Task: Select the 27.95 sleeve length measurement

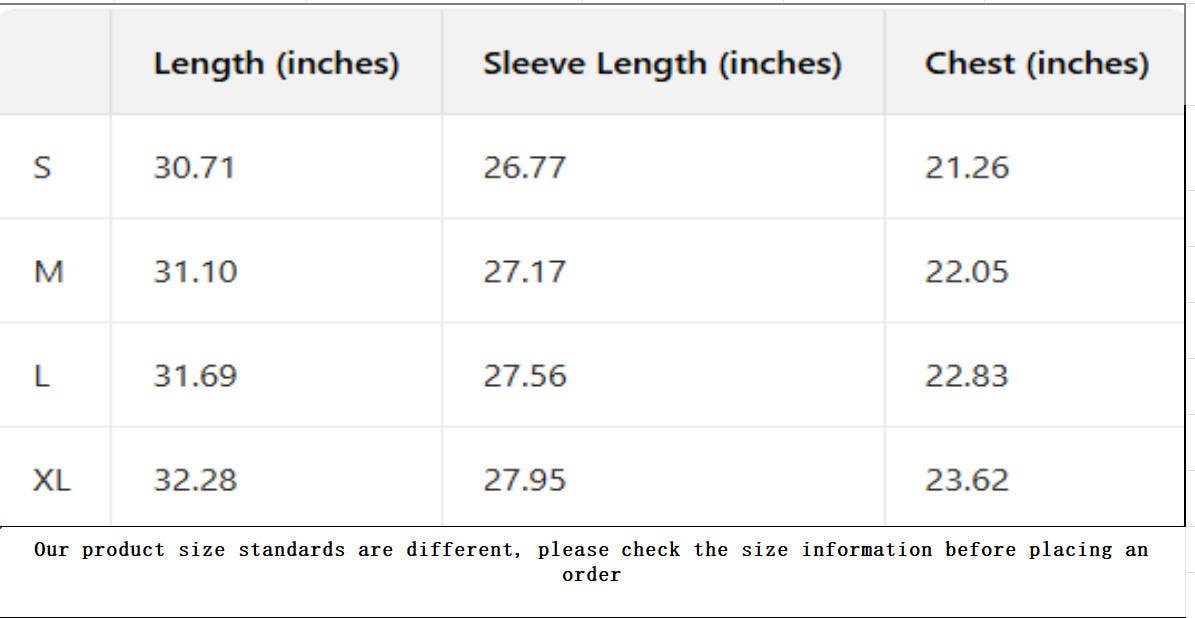Action: [x=525, y=480]
